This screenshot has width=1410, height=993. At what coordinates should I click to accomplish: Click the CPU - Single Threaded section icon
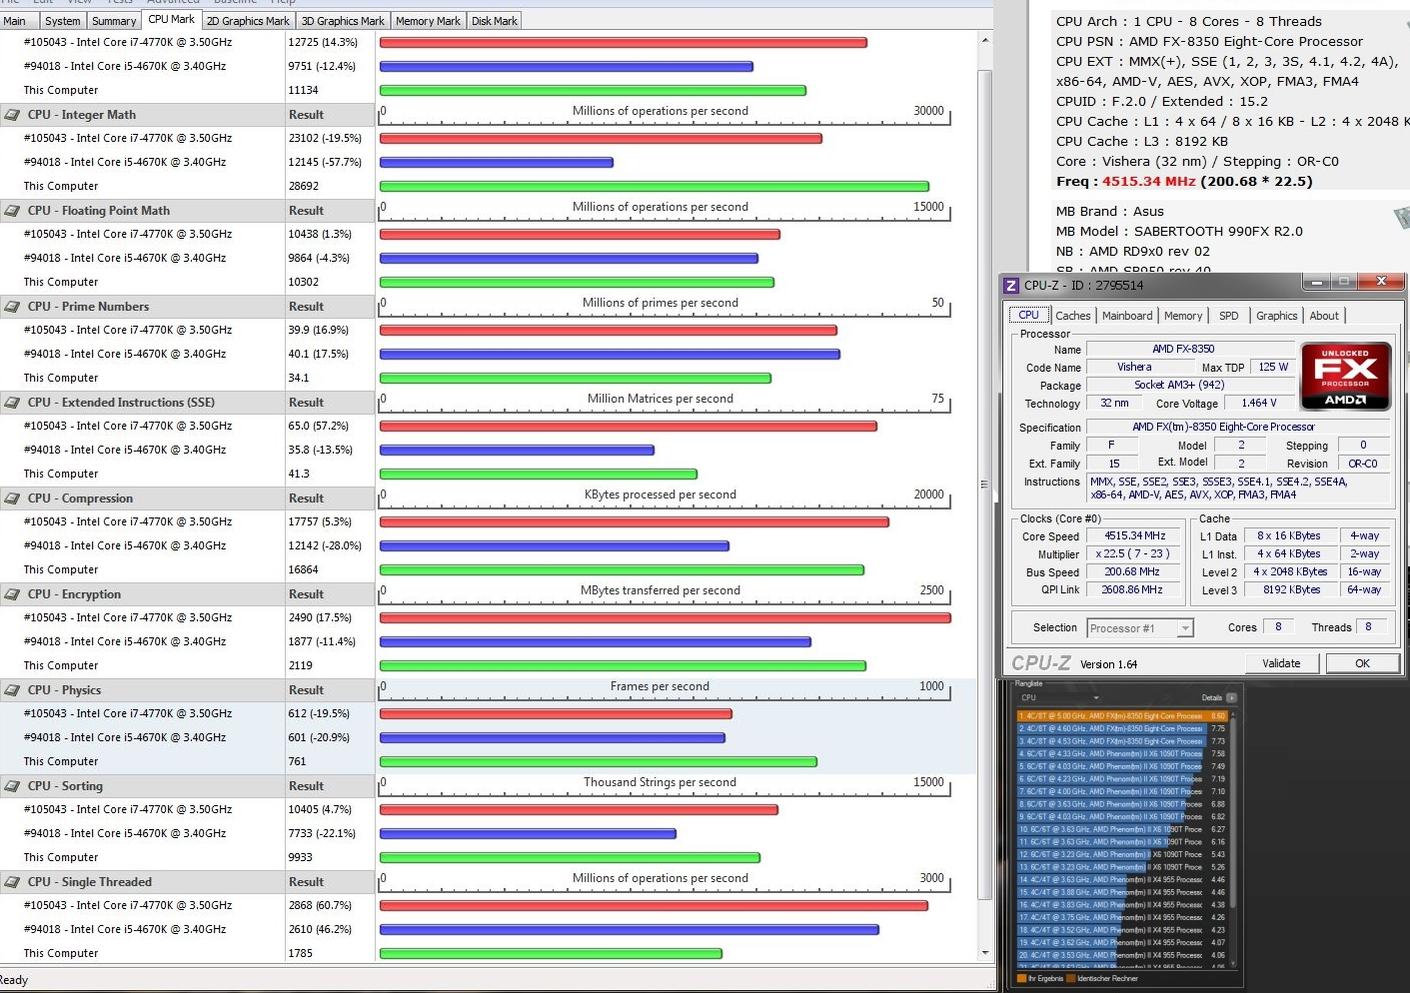point(12,883)
